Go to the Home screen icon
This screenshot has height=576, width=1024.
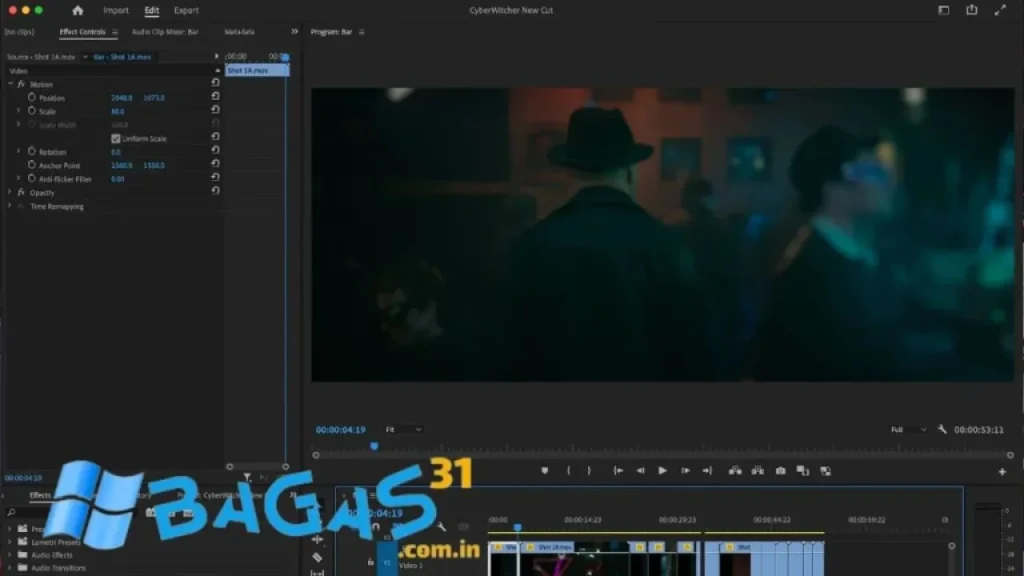[x=78, y=10]
